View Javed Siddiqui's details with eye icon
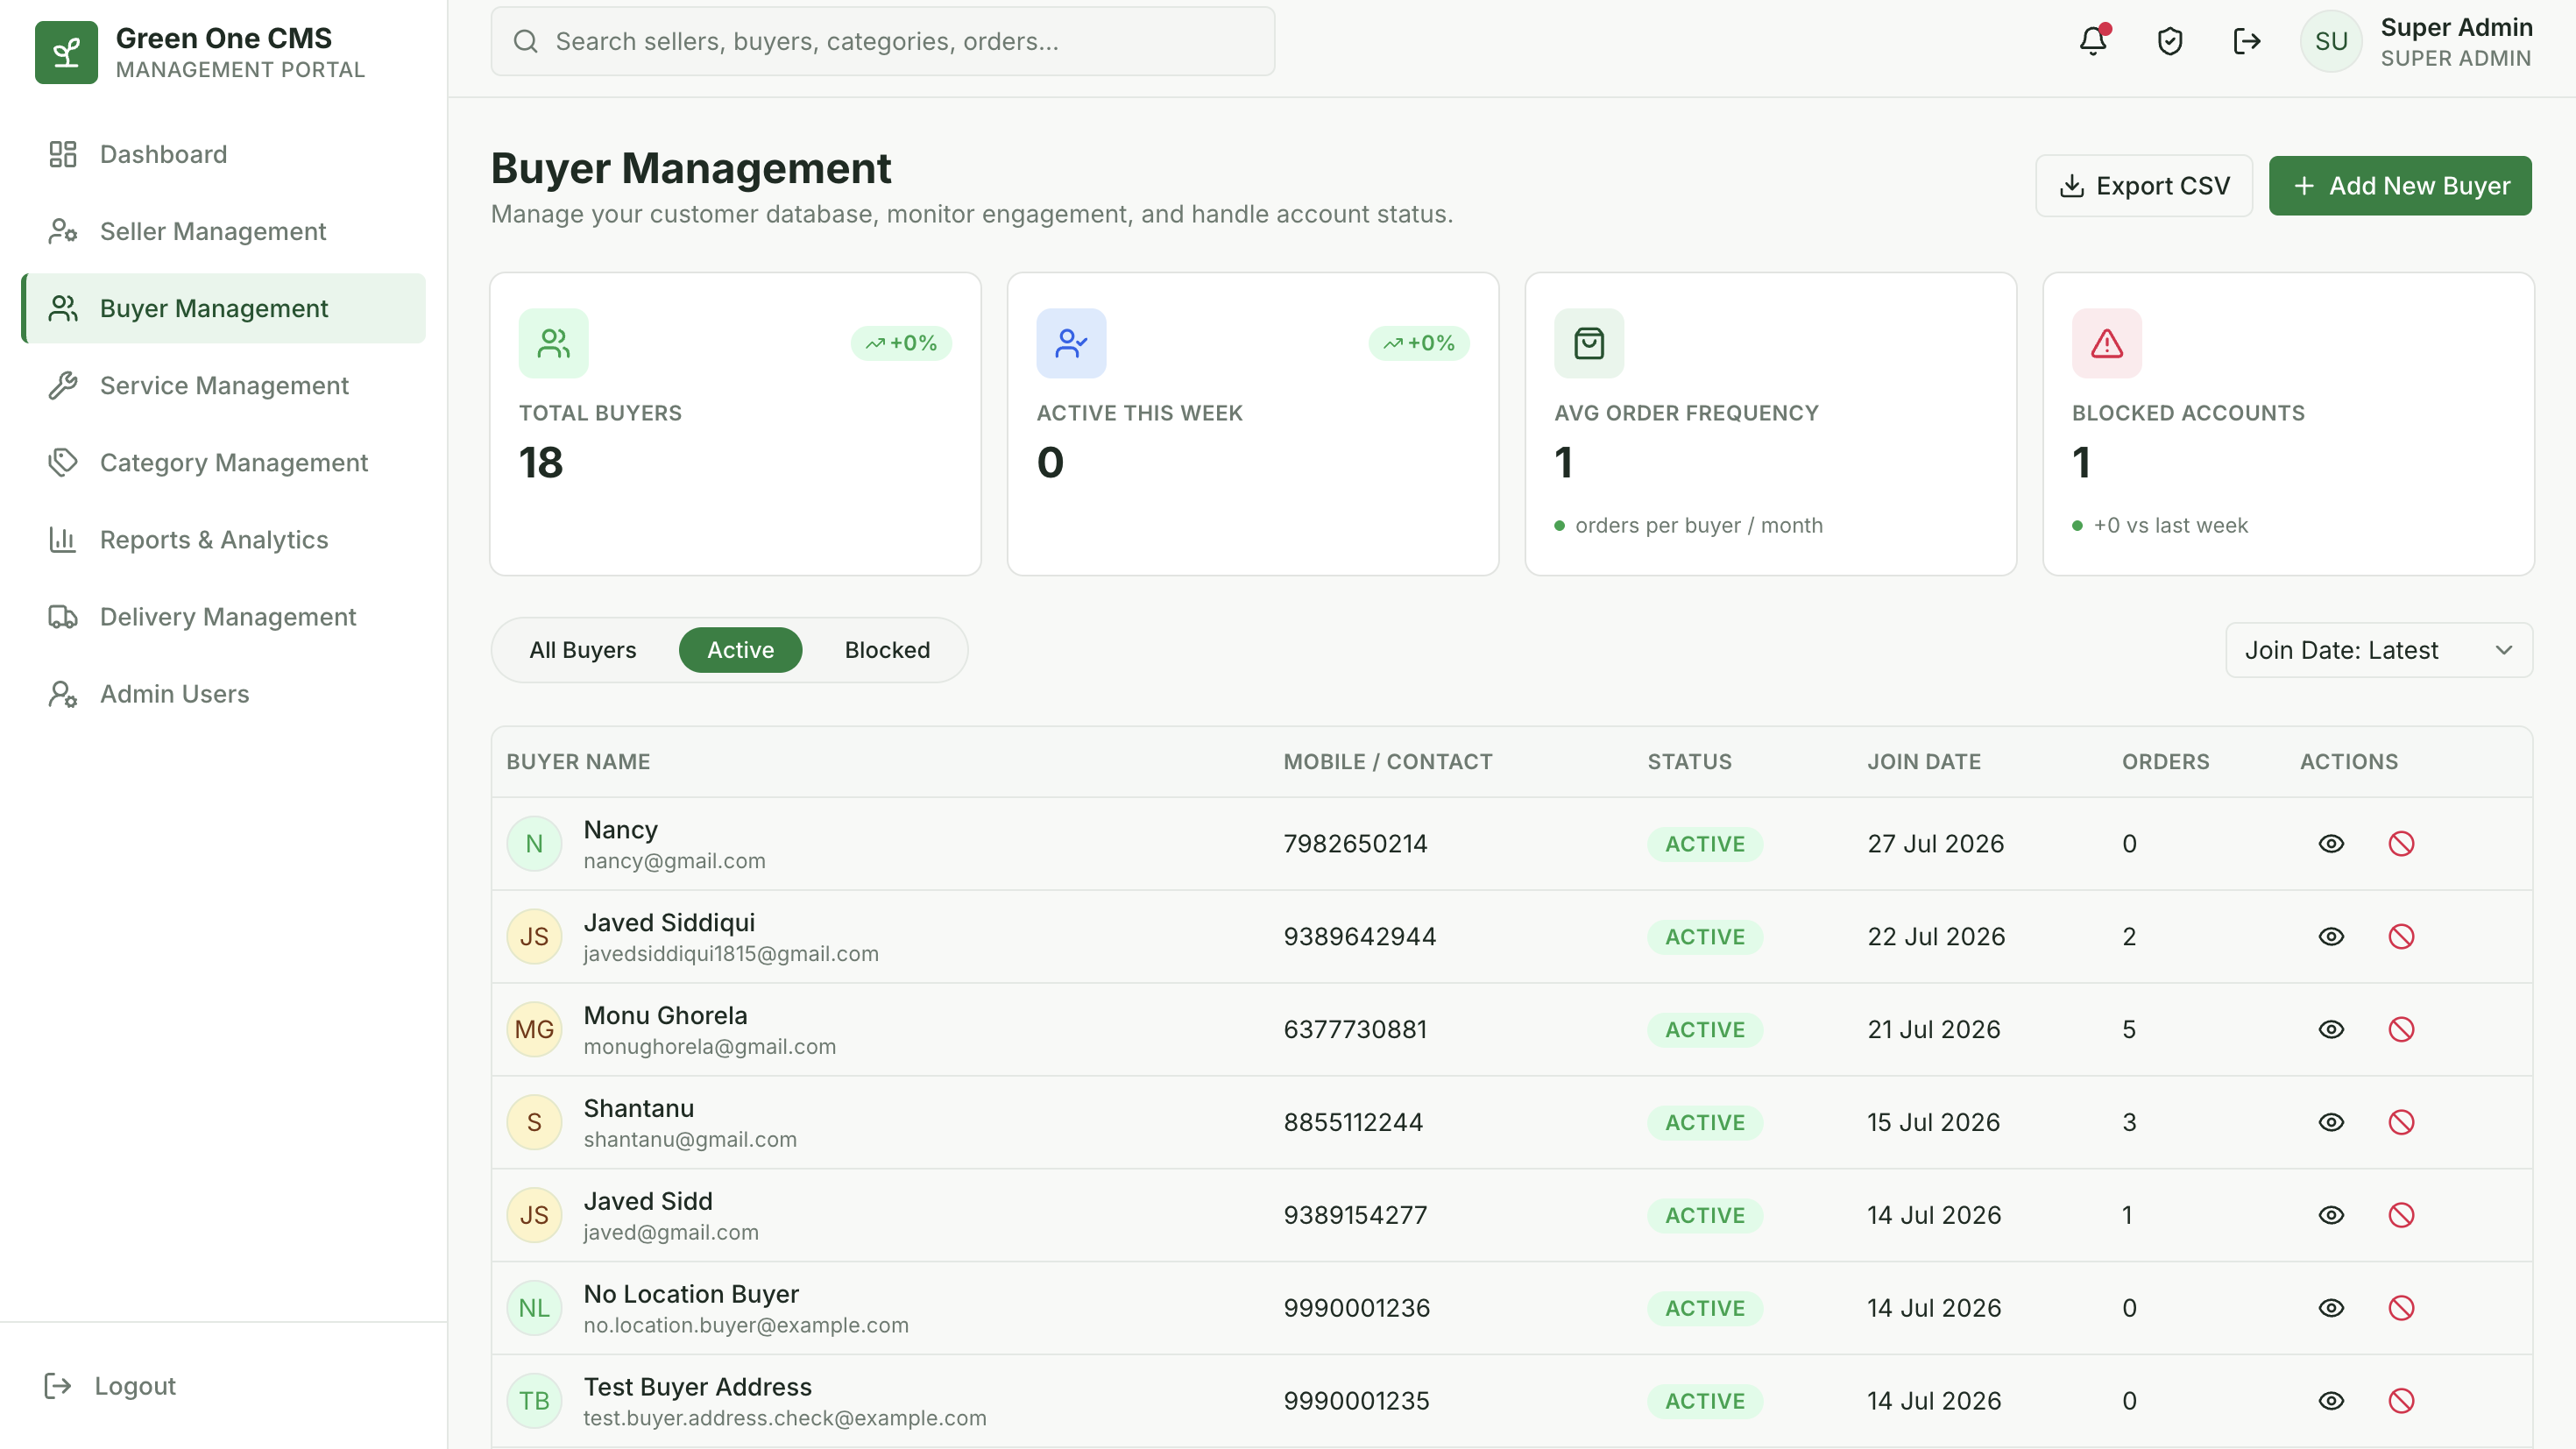 point(2331,937)
